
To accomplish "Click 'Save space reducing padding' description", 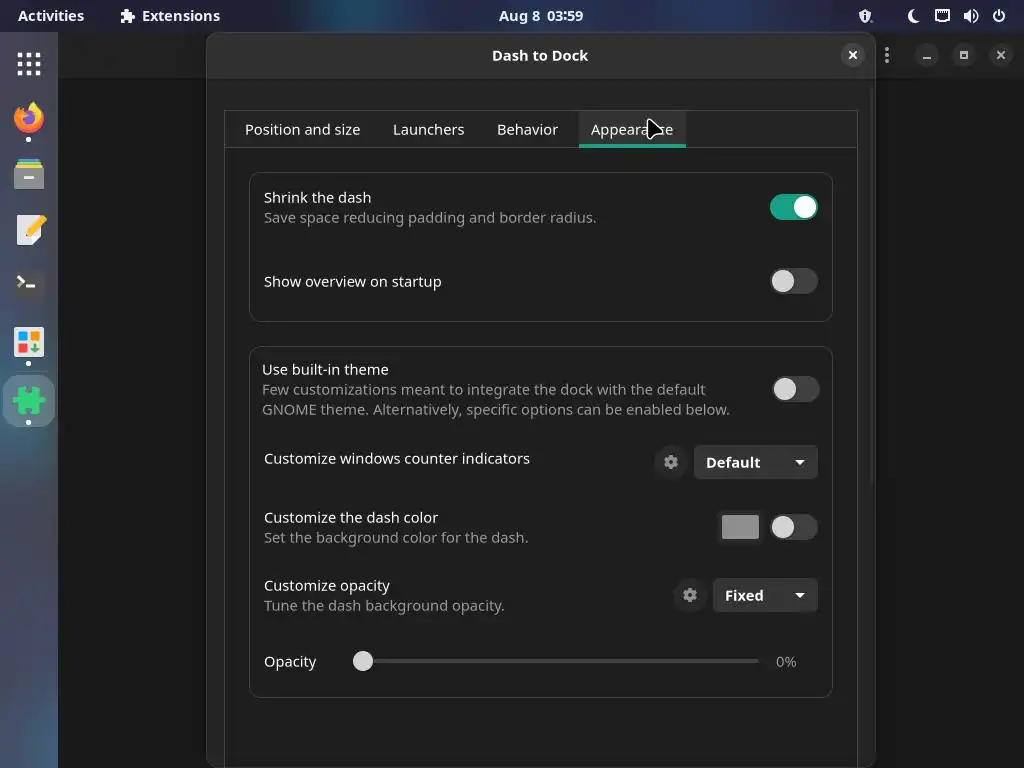I will tap(430, 218).
